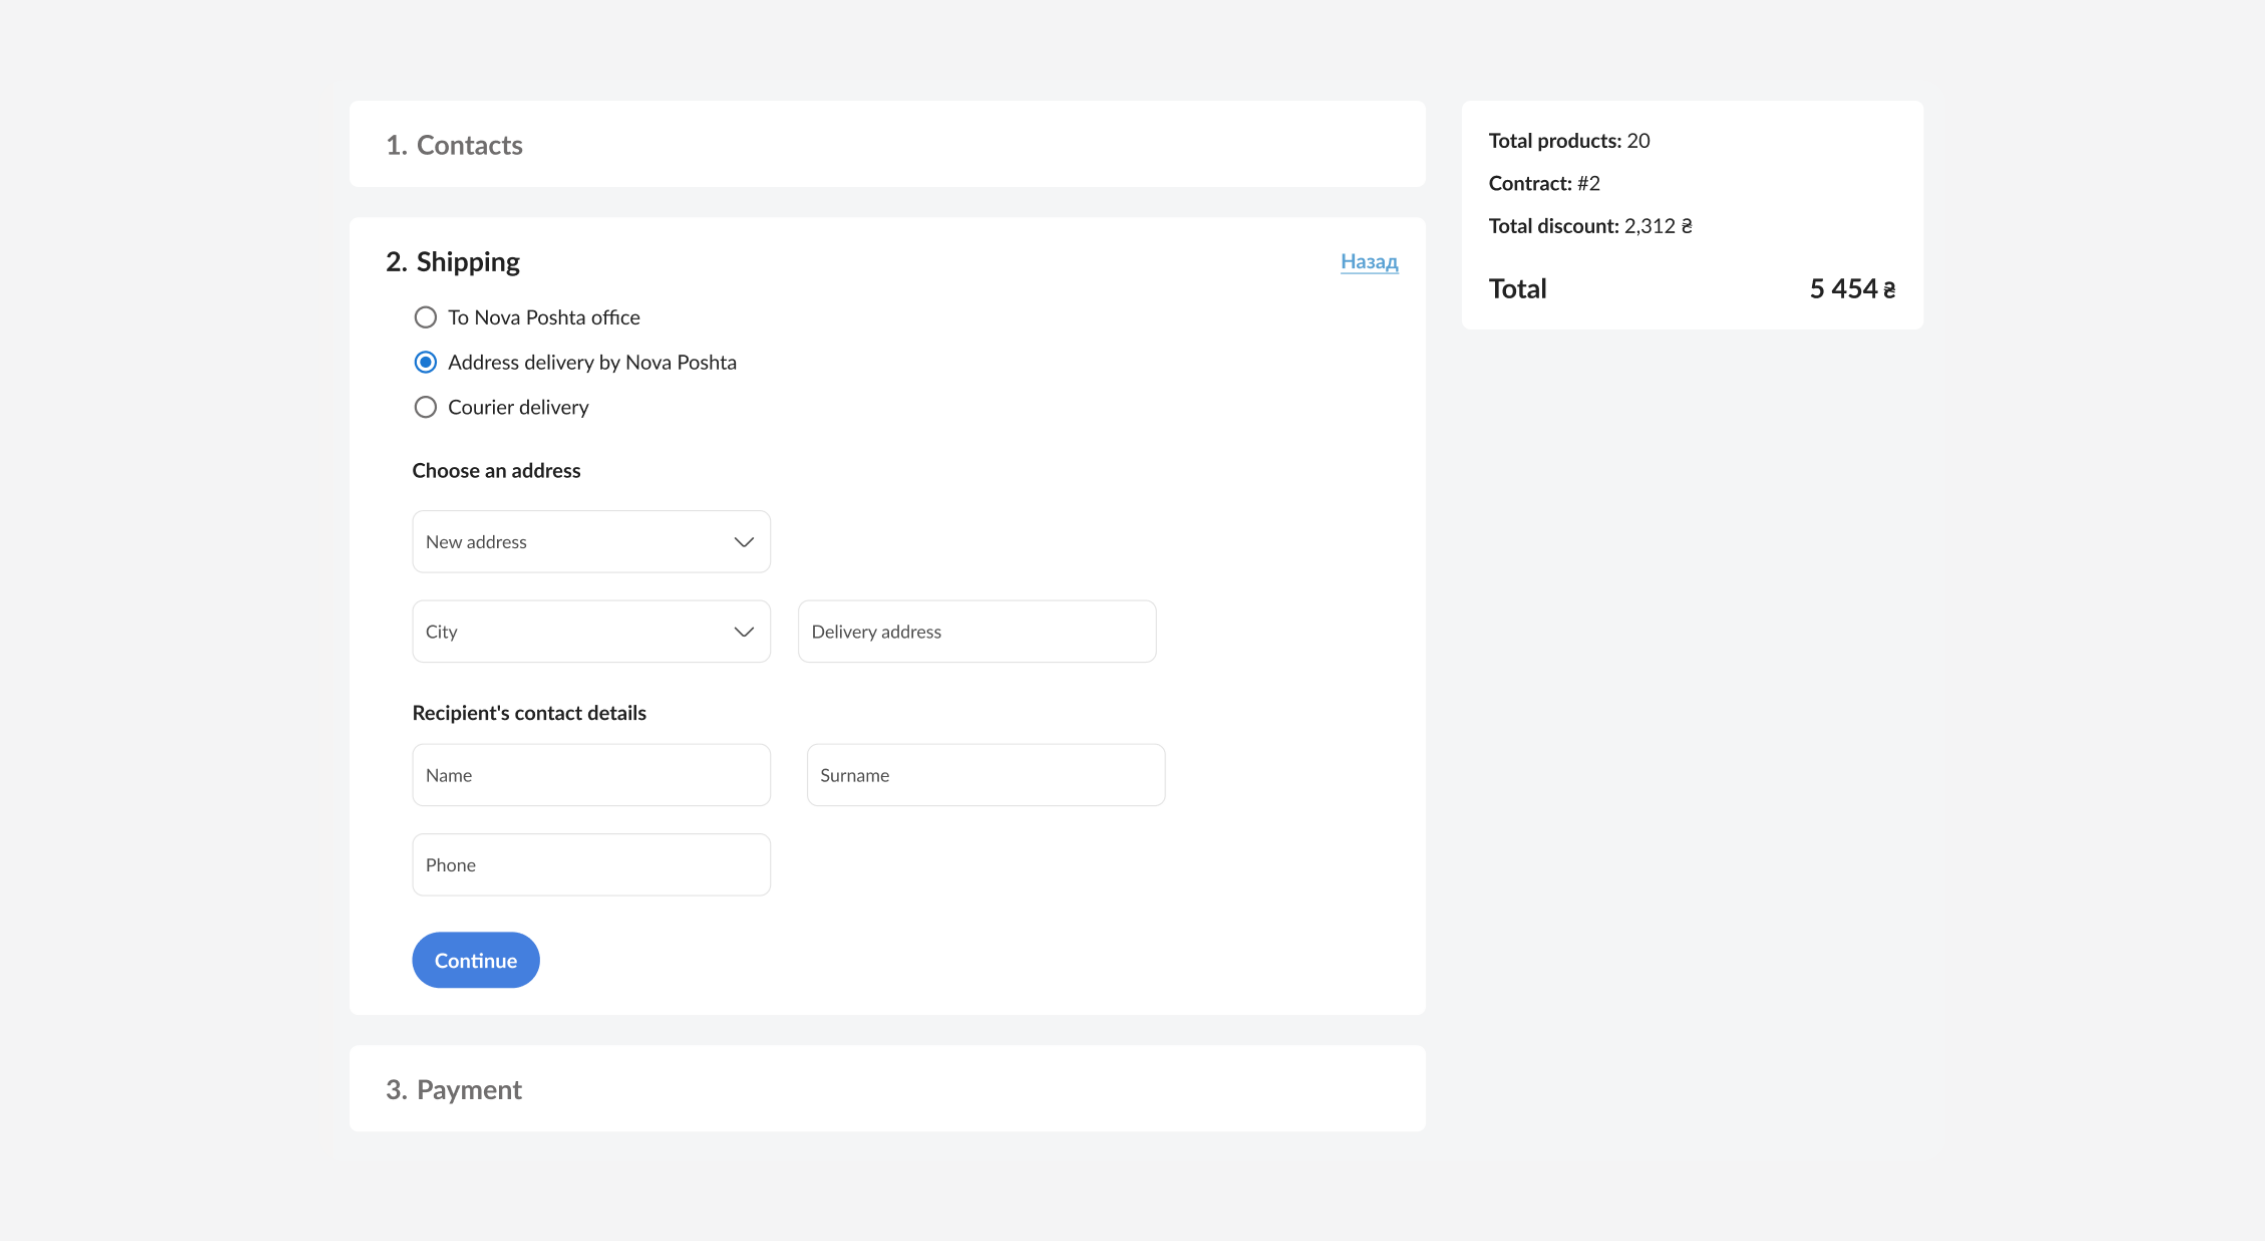Viewport: 2265px width, 1241px height.
Task: Click the chevron arrow in New address field
Action: 743,542
